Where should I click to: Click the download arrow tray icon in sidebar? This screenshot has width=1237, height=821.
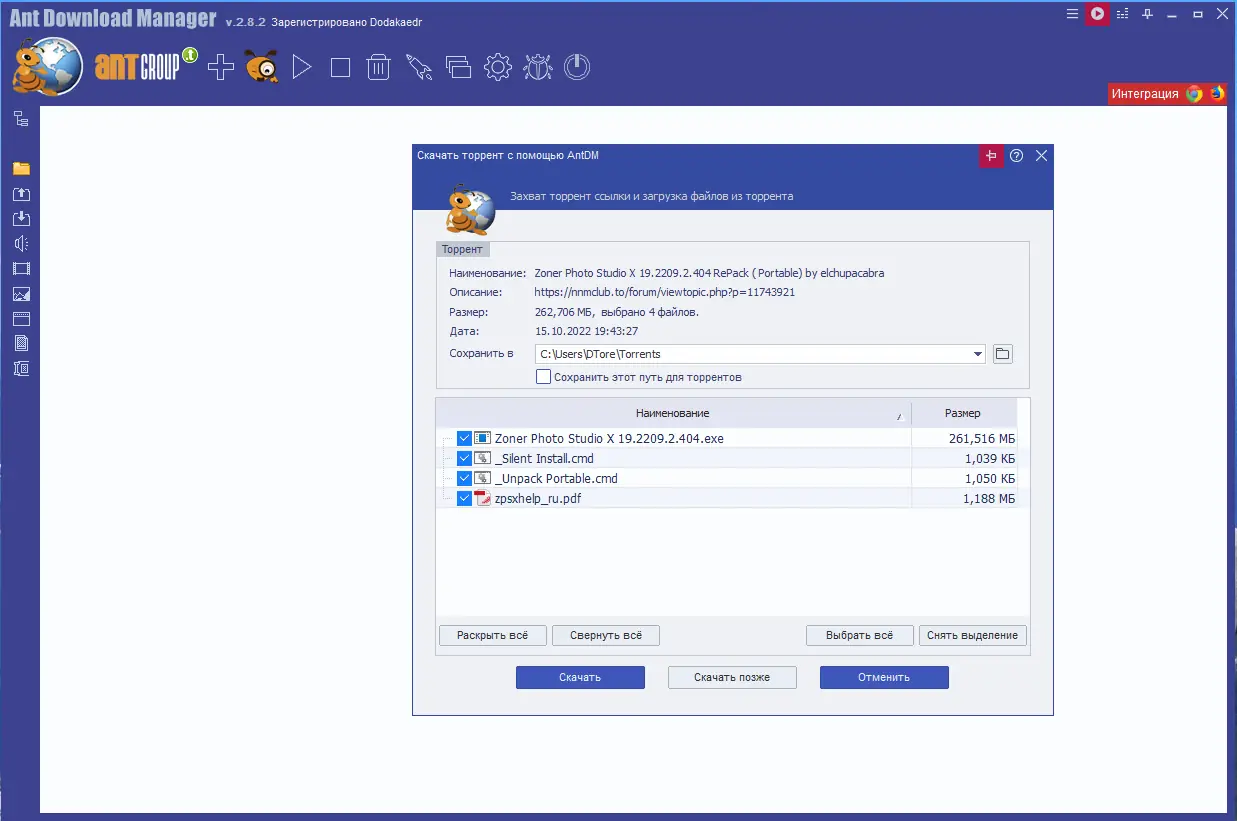(x=21, y=219)
